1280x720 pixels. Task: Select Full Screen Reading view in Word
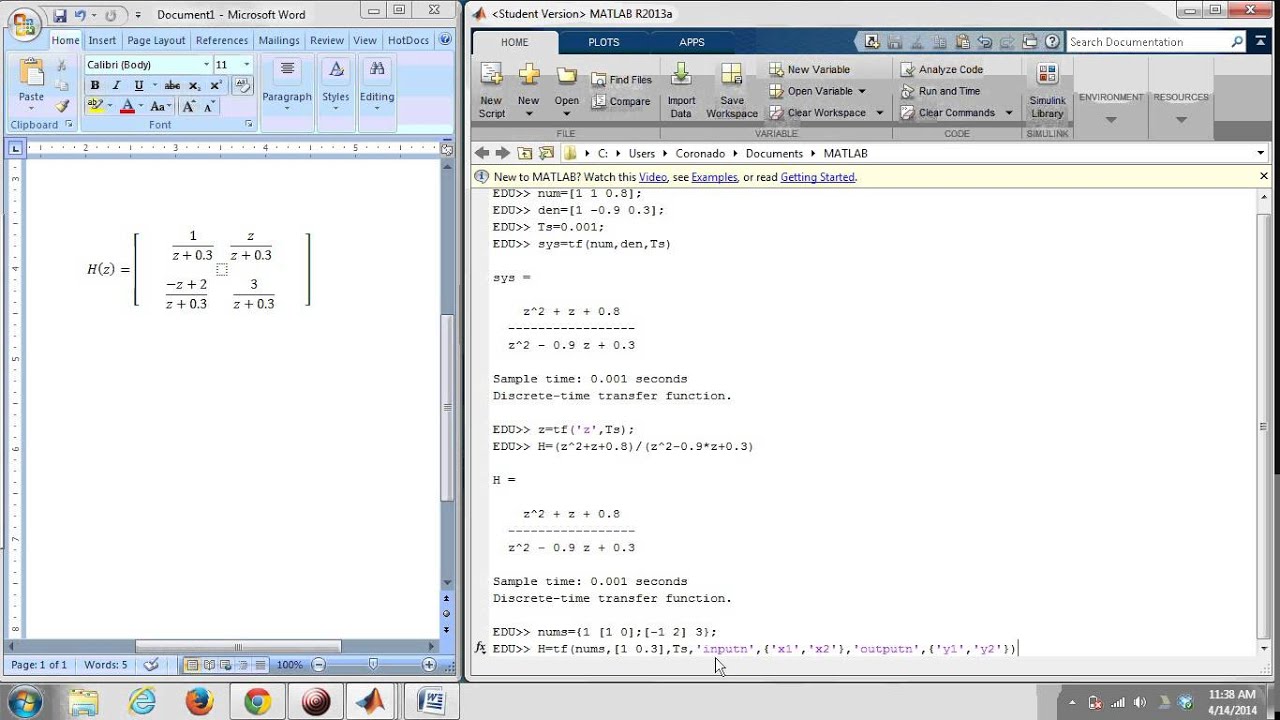(x=207, y=665)
